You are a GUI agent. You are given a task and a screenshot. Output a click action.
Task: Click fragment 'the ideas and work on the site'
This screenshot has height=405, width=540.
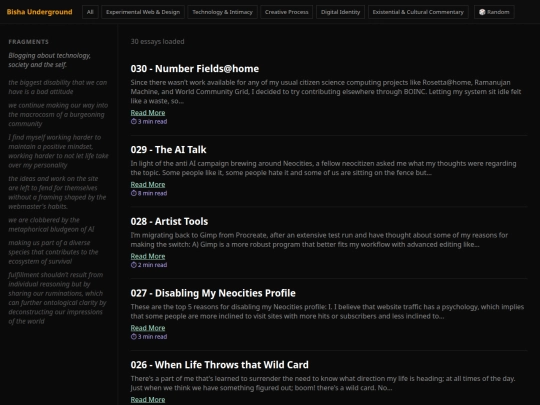(x=57, y=193)
